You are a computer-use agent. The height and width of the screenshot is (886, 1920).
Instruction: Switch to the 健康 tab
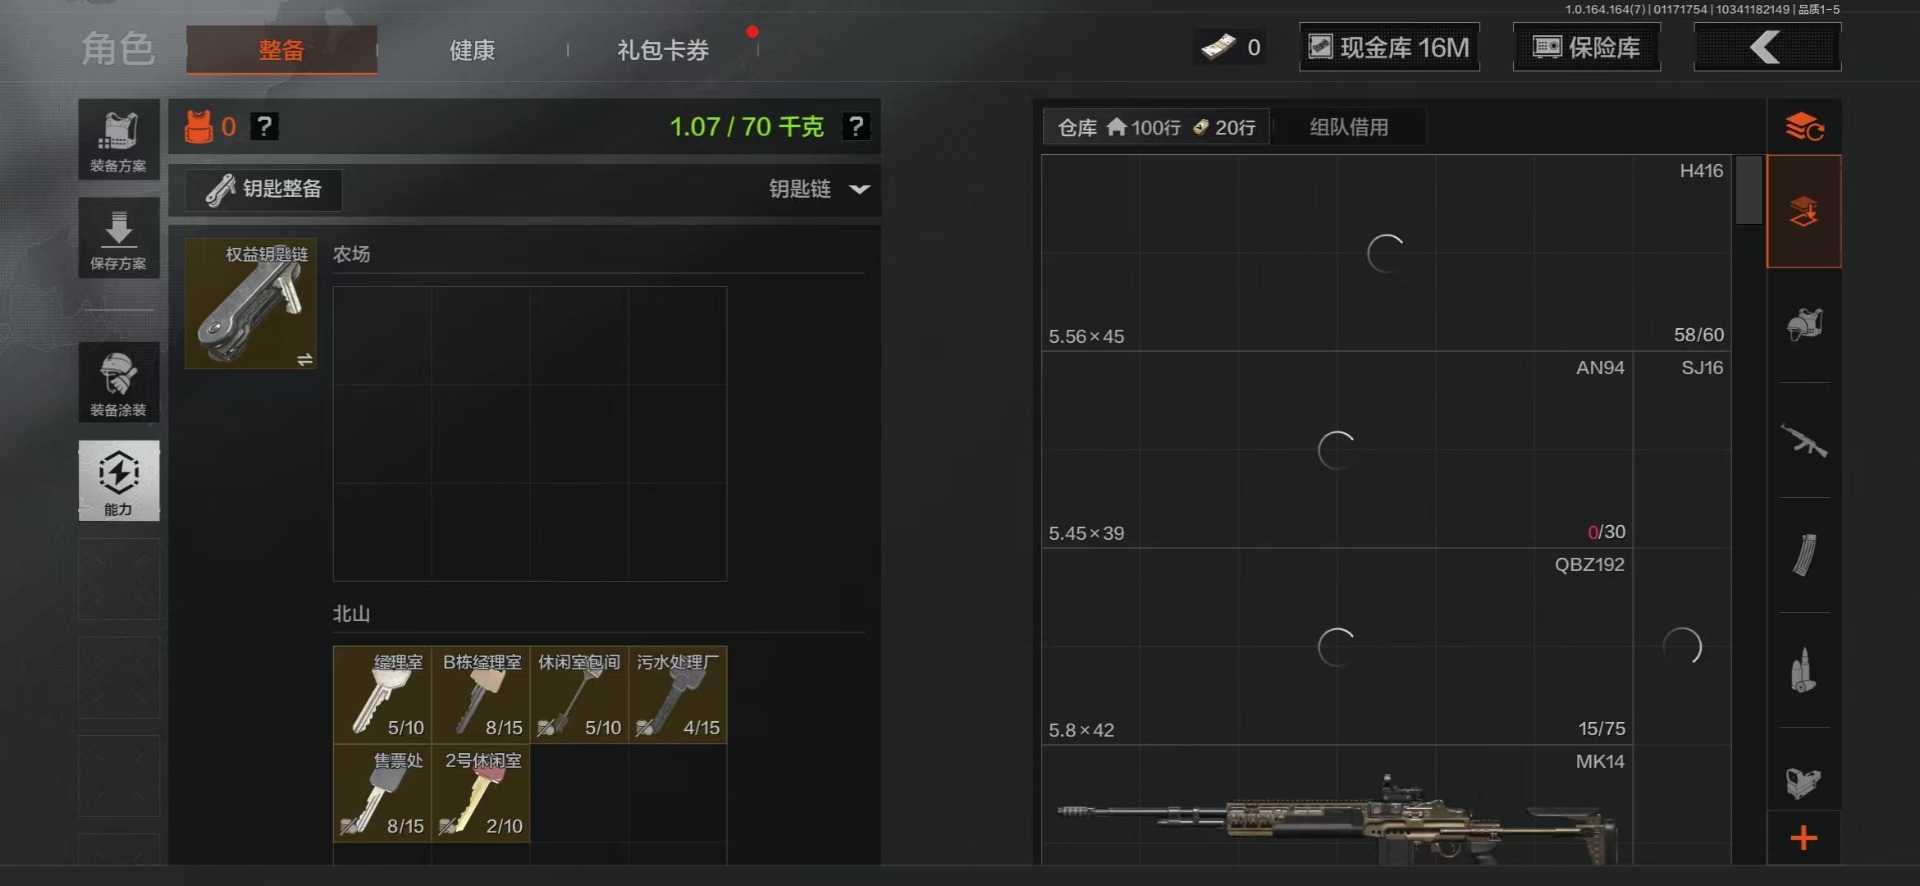(x=472, y=50)
